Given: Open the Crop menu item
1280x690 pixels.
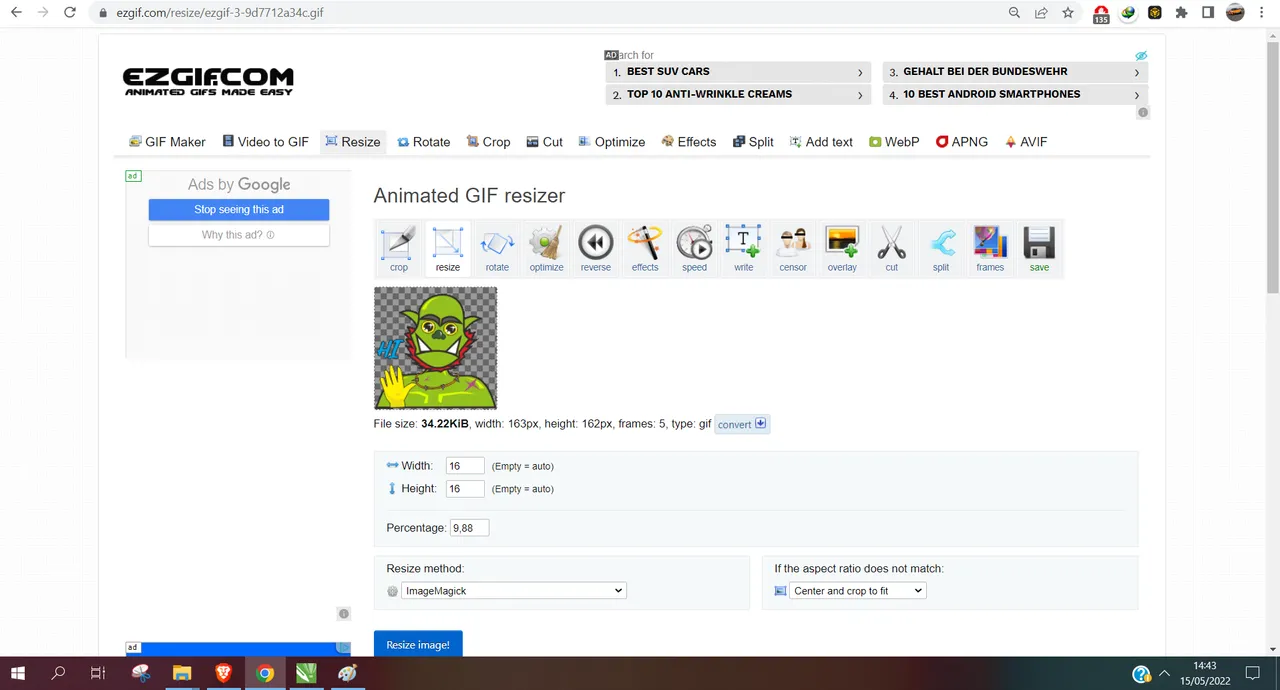Looking at the screenshot, I should click(x=489, y=142).
